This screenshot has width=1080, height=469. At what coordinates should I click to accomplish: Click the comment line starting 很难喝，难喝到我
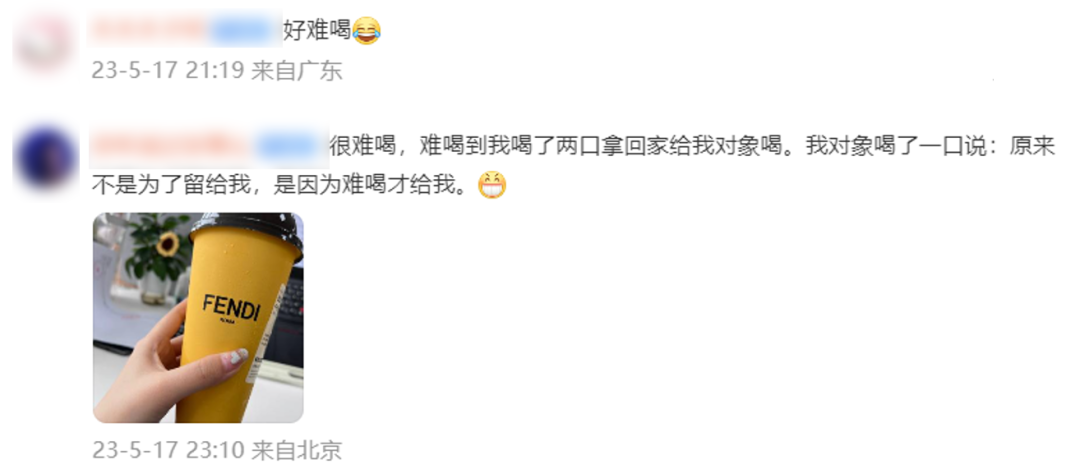click(x=692, y=147)
